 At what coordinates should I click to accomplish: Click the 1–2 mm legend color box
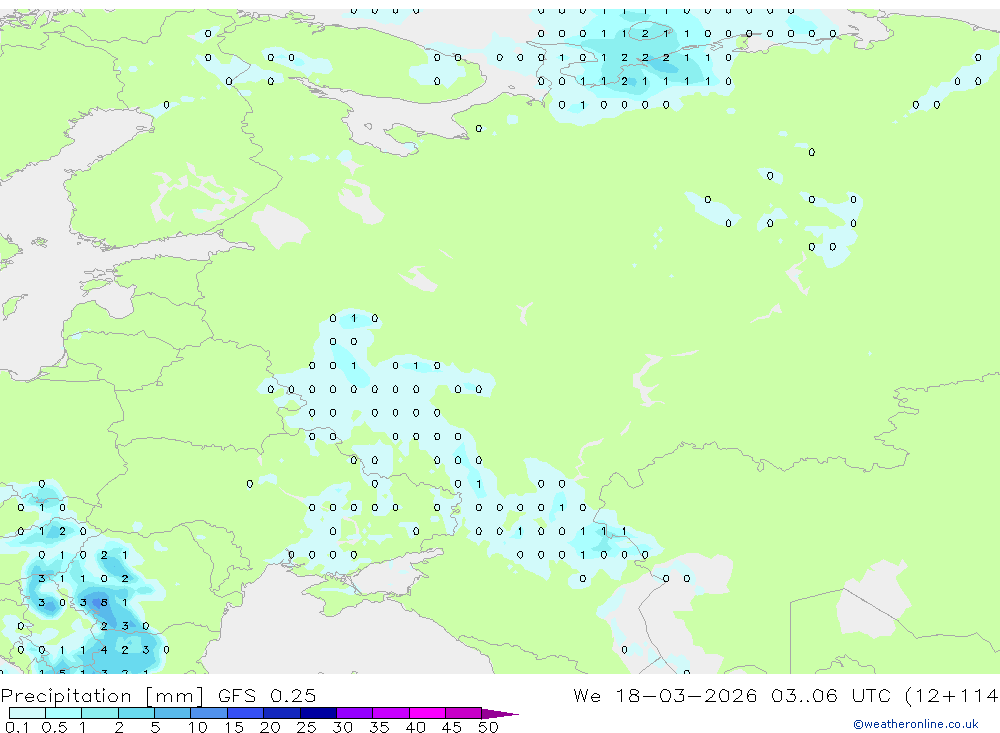pyautogui.click(x=100, y=713)
